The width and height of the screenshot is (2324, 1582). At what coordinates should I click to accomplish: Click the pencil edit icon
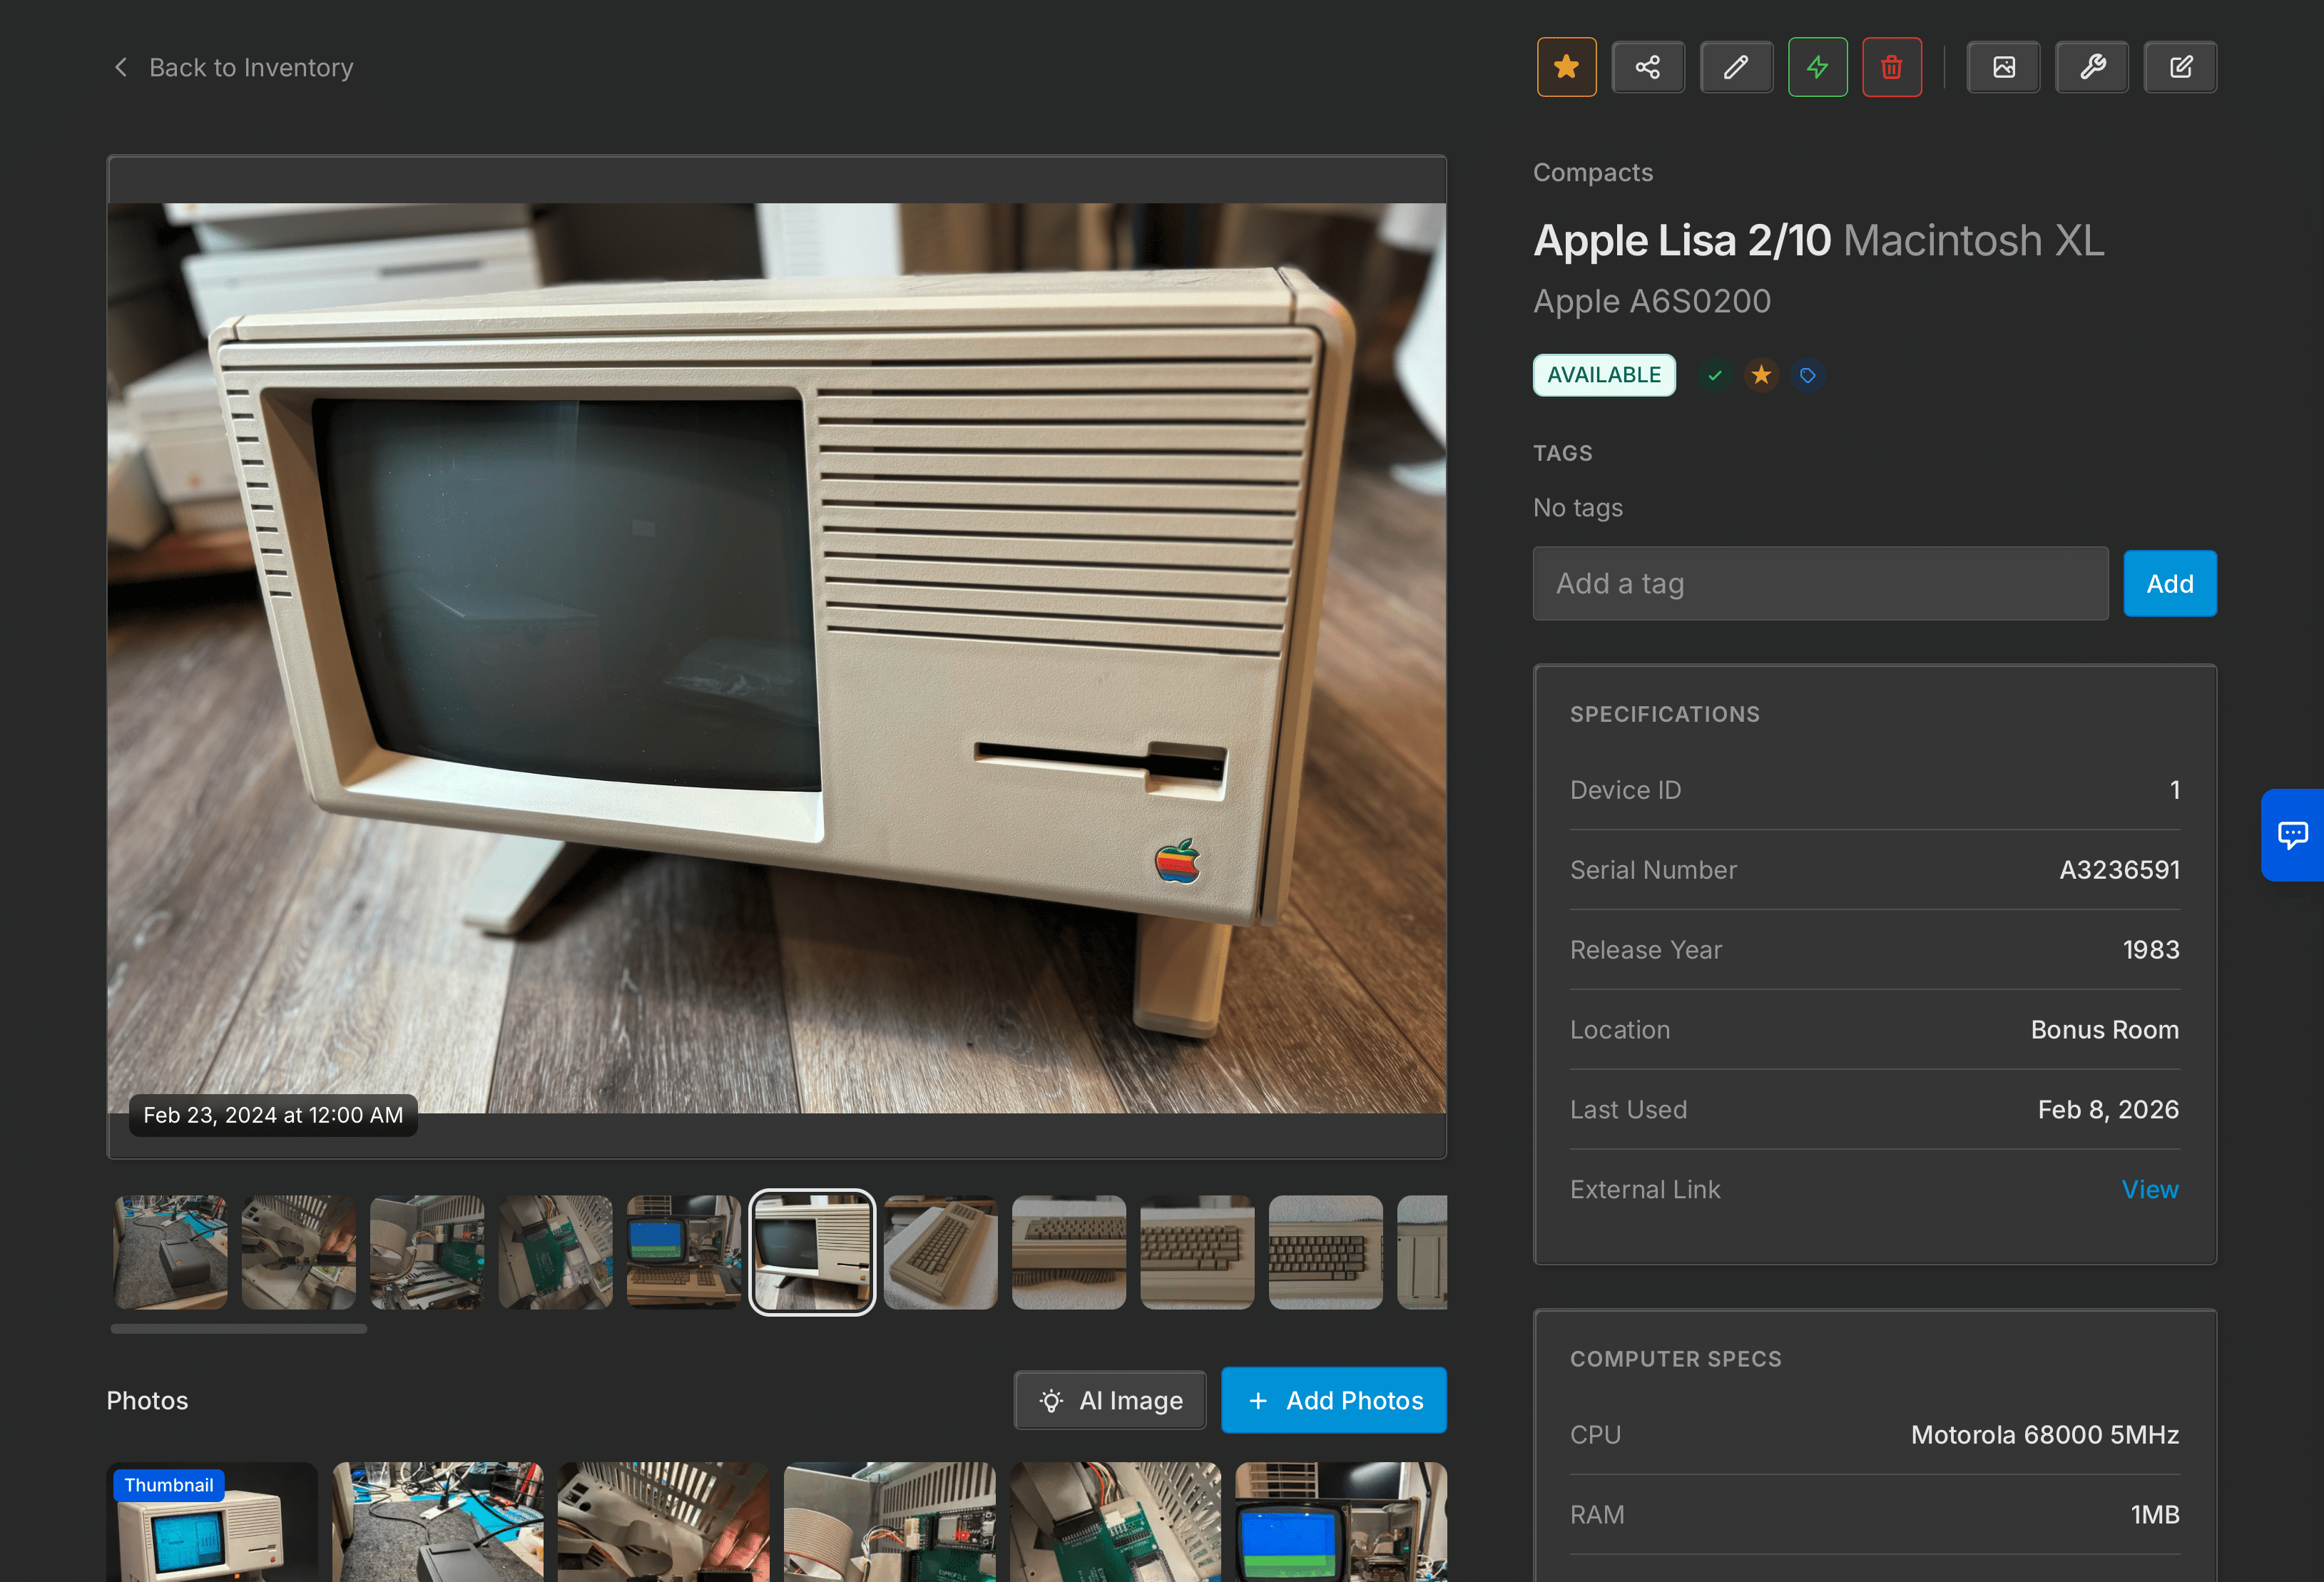[1736, 67]
